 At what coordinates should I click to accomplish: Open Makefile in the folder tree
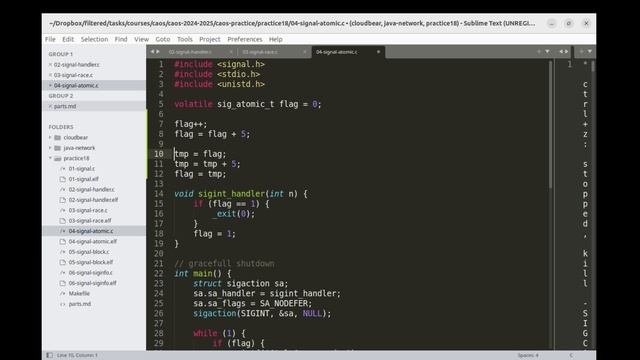point(79,293)
